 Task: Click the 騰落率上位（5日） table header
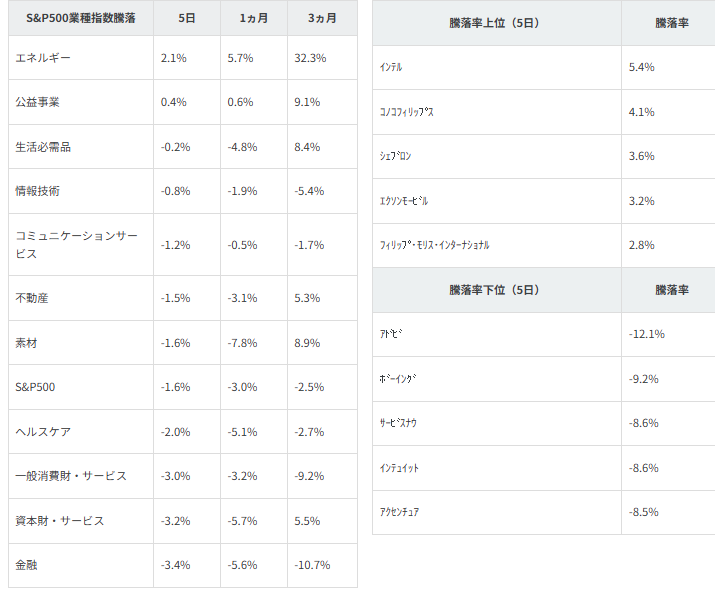pyautogui.click(x=496, y=23)
